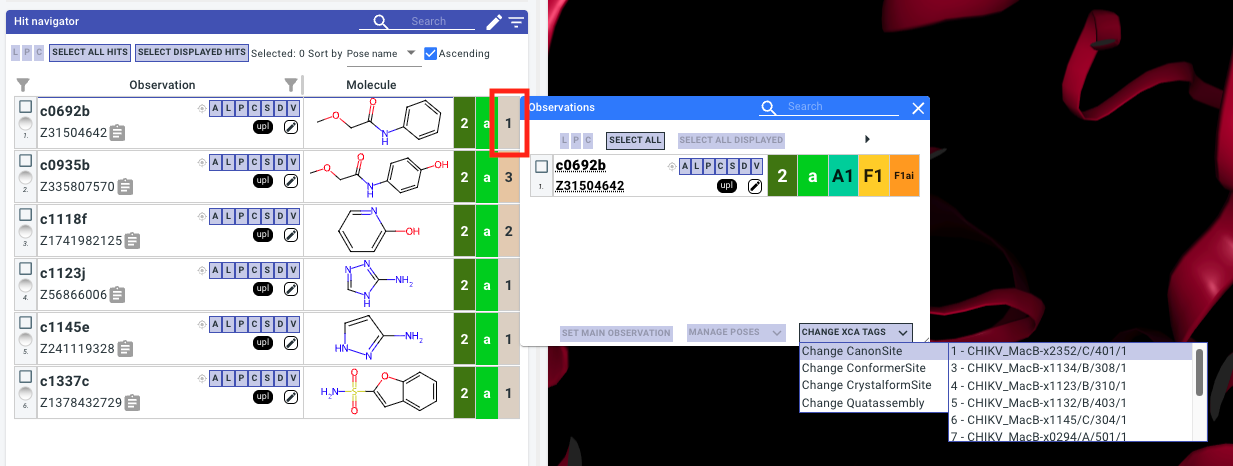The height and width of the screenshot is (466, 1233).
Task: Toggle the A button in c0935b row
Action: click(x=215, y=162)
